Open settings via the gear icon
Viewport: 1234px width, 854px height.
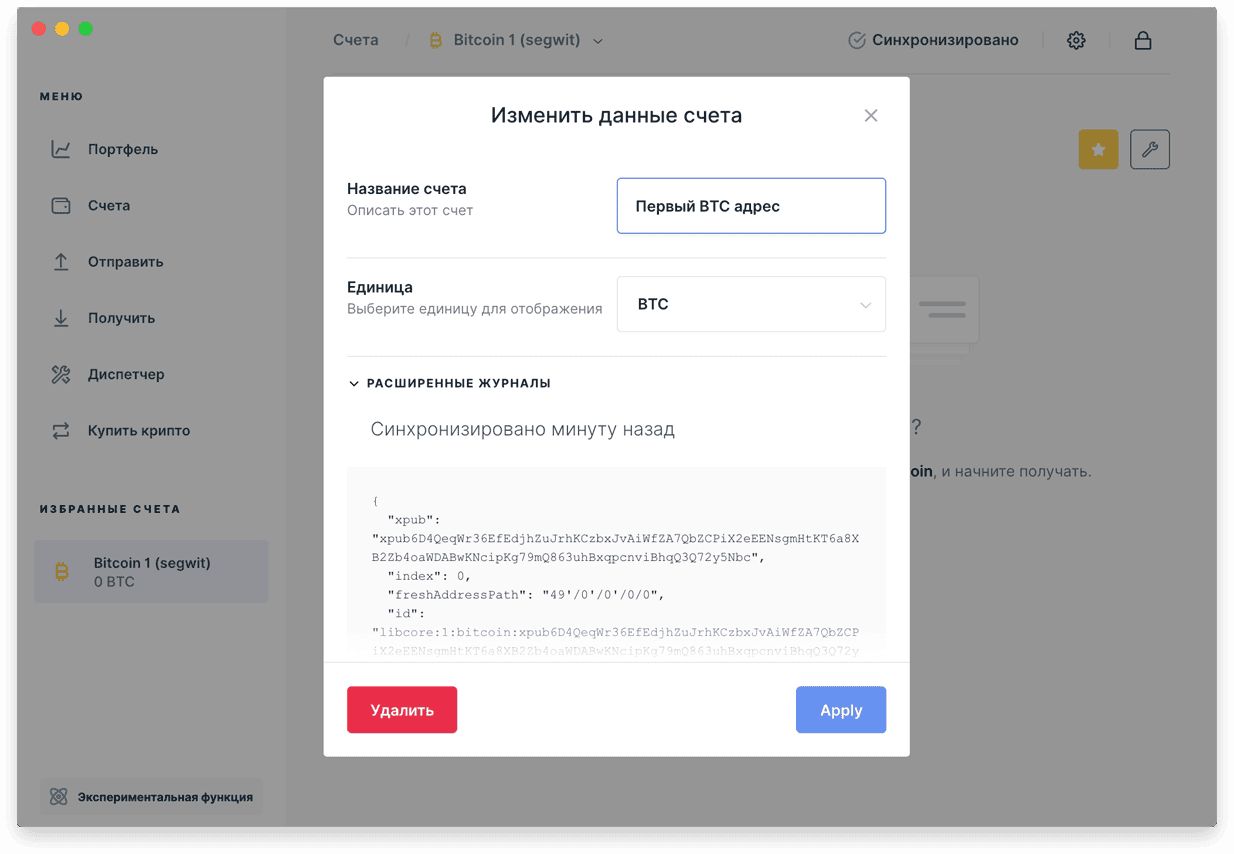pos(1076,41)
